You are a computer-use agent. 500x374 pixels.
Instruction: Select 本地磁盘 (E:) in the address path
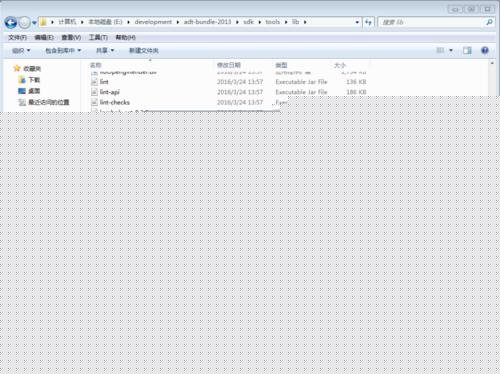(105, 22)
